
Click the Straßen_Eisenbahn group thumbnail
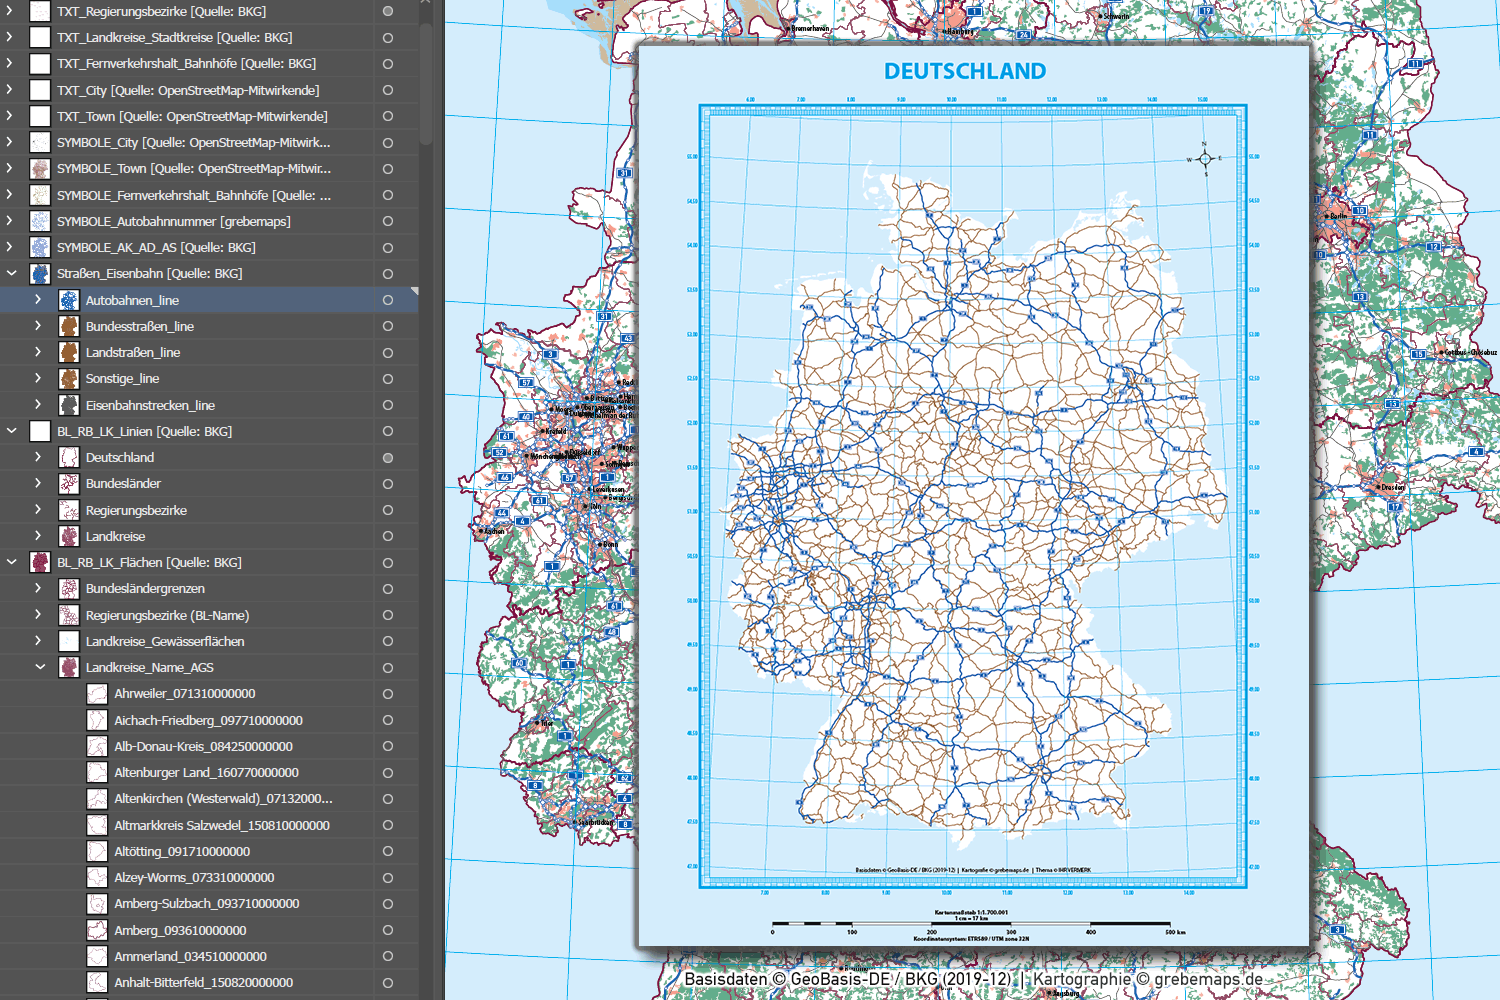(x=40, y=274)
